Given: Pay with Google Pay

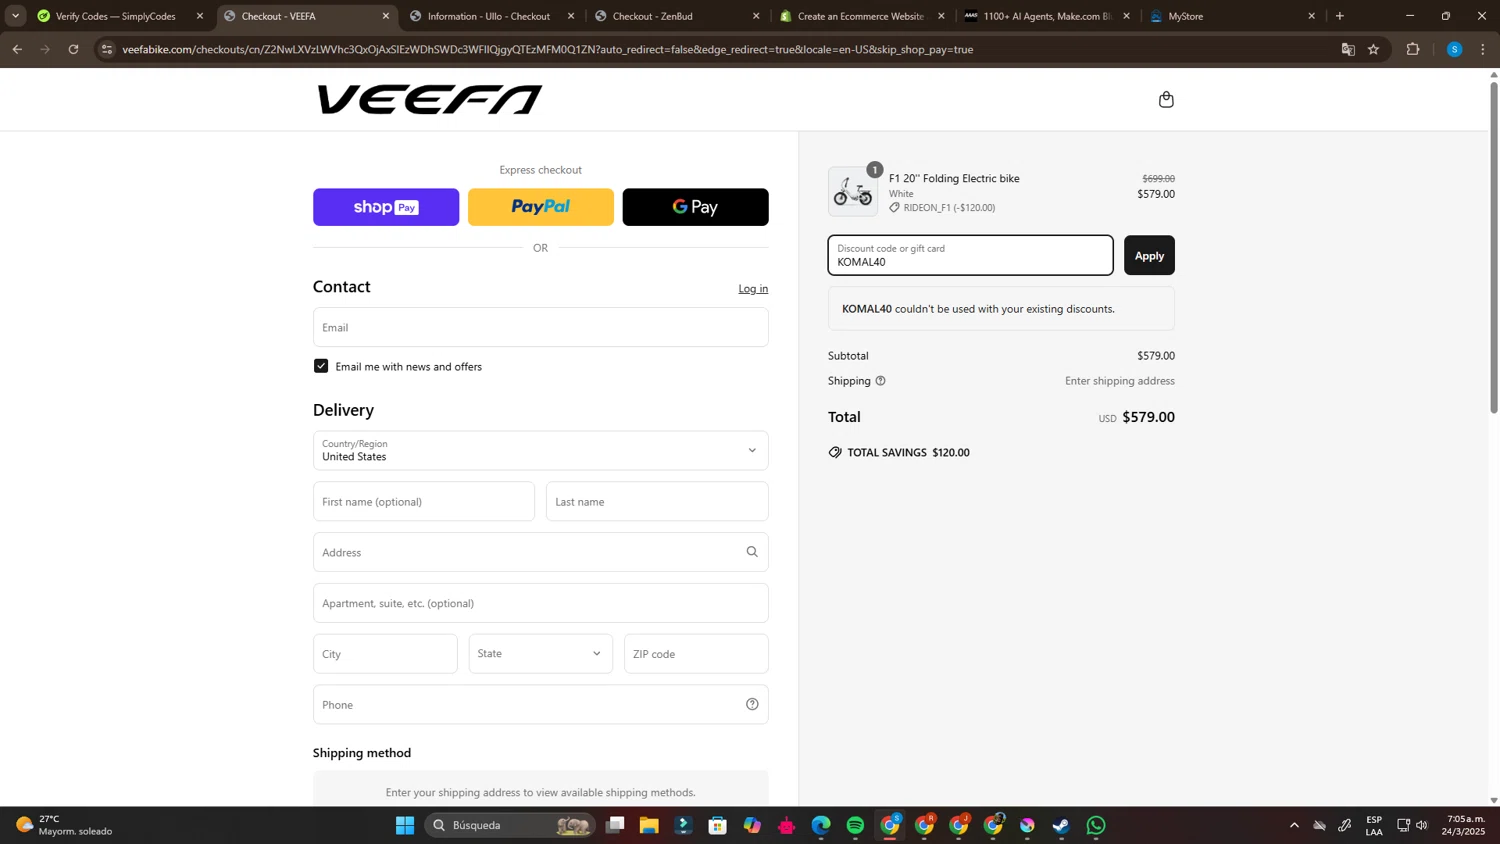Looking at the screenshot, I should pyautogui.click(x=695, y=207).
